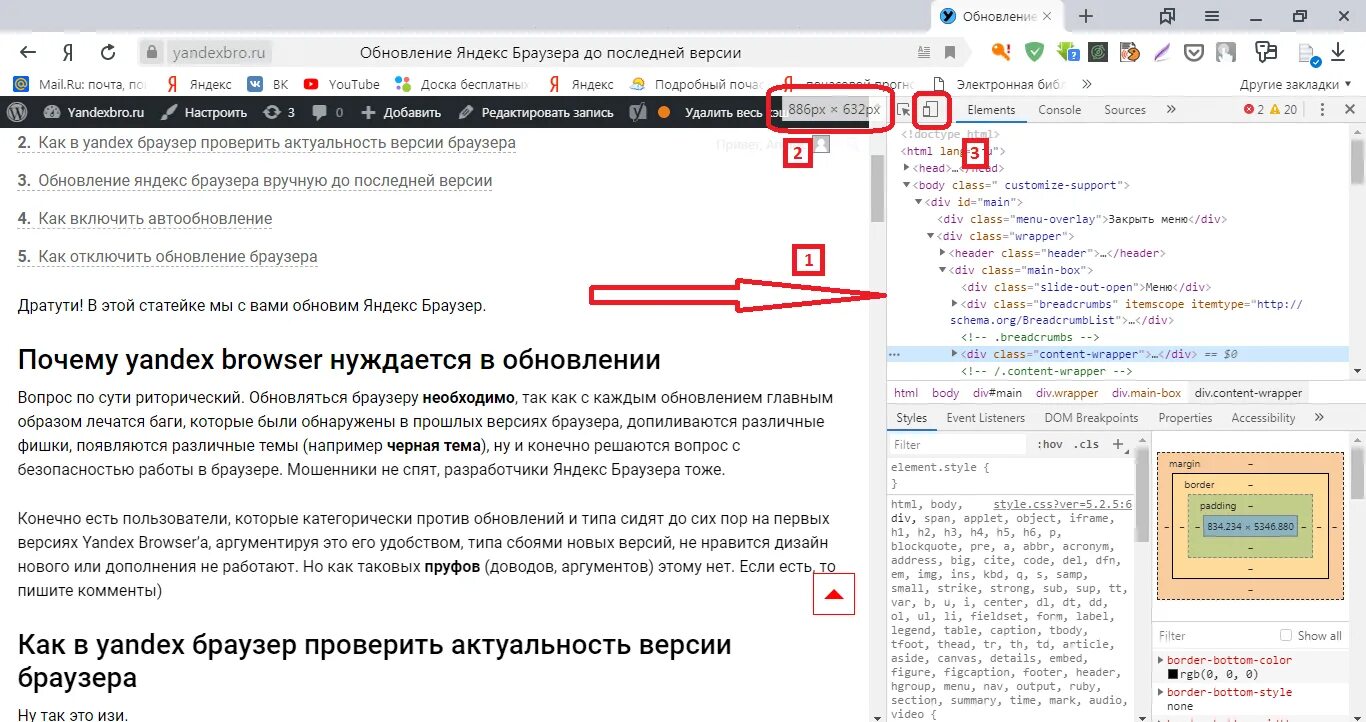Click the WordPress logo in admin bar
The image size is (1366, 722).
pyautogui.click(x=17, y=112)
